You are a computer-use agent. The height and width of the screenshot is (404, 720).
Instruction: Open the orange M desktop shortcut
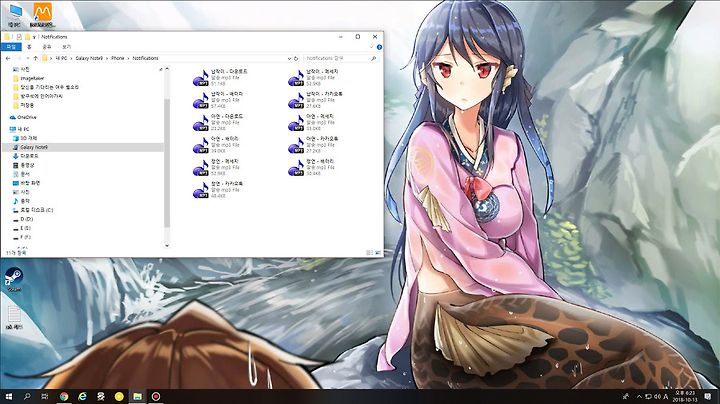(42, 15)
